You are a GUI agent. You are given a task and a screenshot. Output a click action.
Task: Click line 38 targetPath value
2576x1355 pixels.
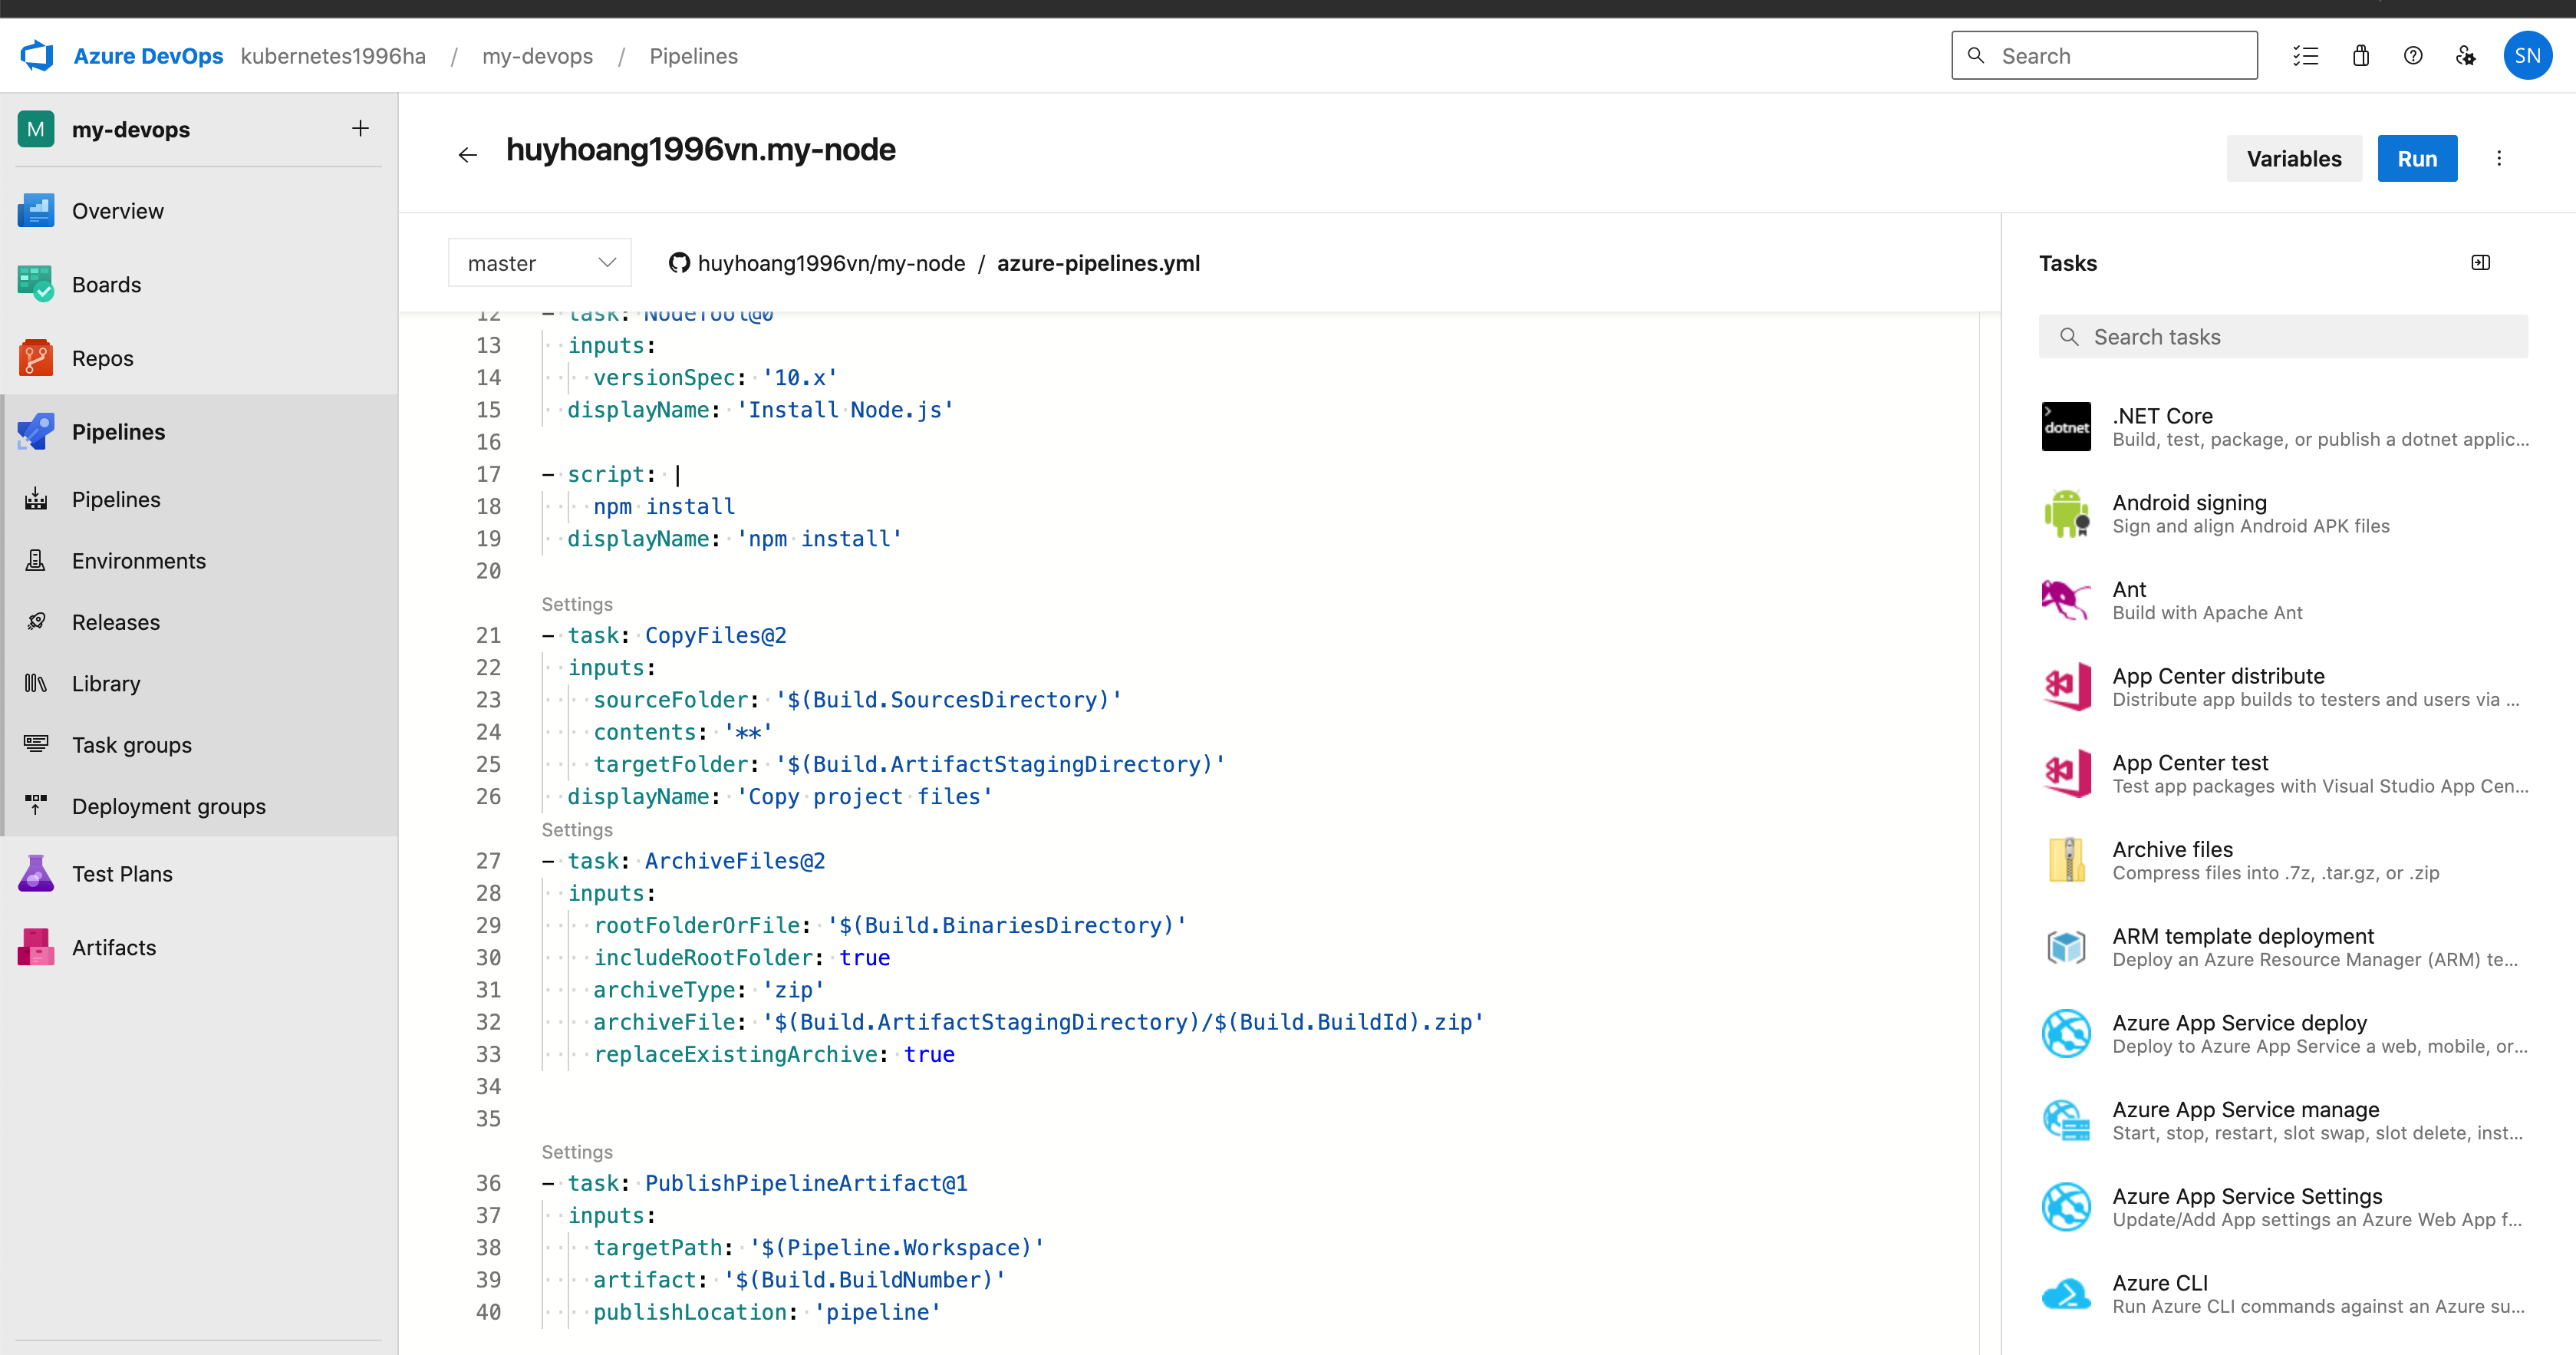[897, 1248]
